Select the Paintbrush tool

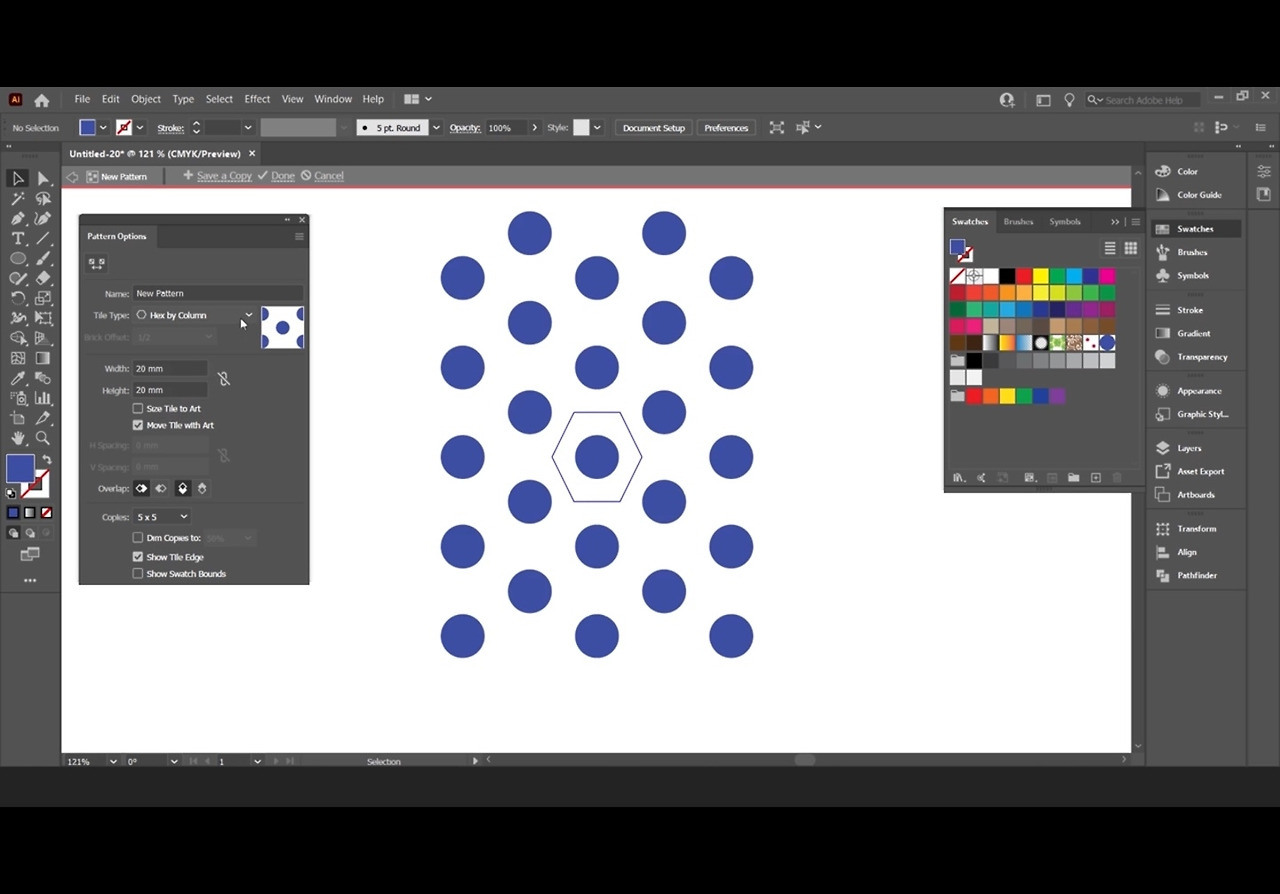pos(43,258)
